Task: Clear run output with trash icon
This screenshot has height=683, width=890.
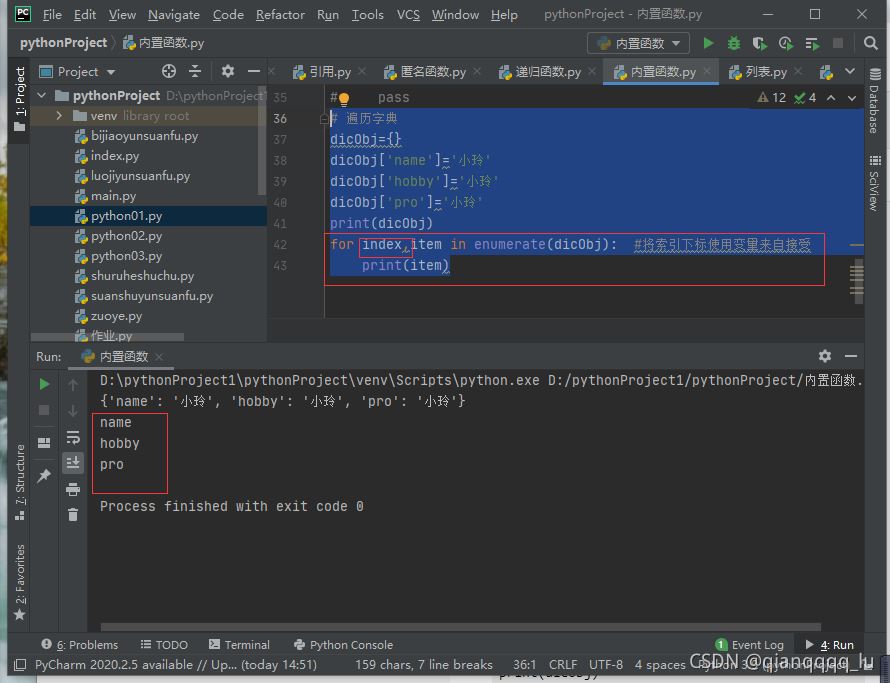Action: tap(73, 514)
